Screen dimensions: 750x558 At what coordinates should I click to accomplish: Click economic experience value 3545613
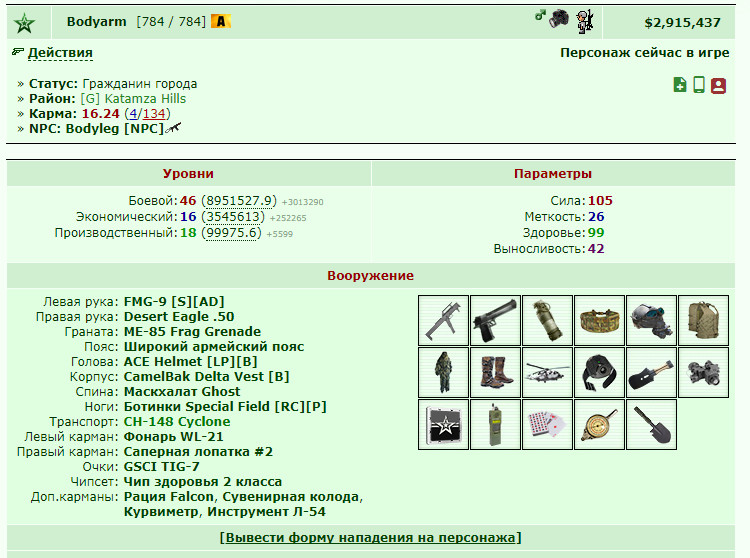click(x=233, y=217)
